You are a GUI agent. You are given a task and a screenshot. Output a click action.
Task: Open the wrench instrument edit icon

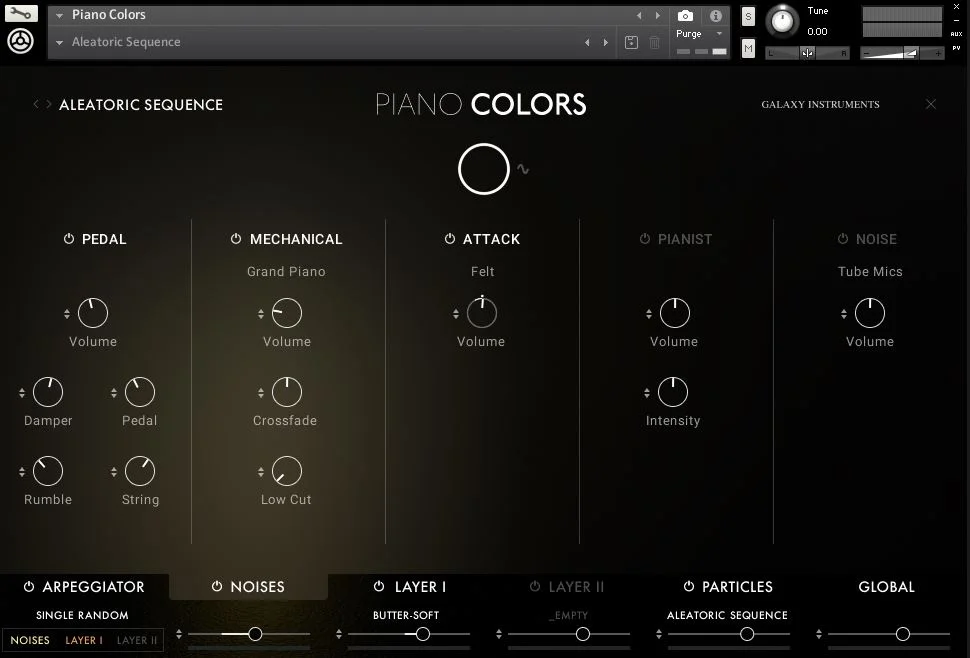[21, 13]
